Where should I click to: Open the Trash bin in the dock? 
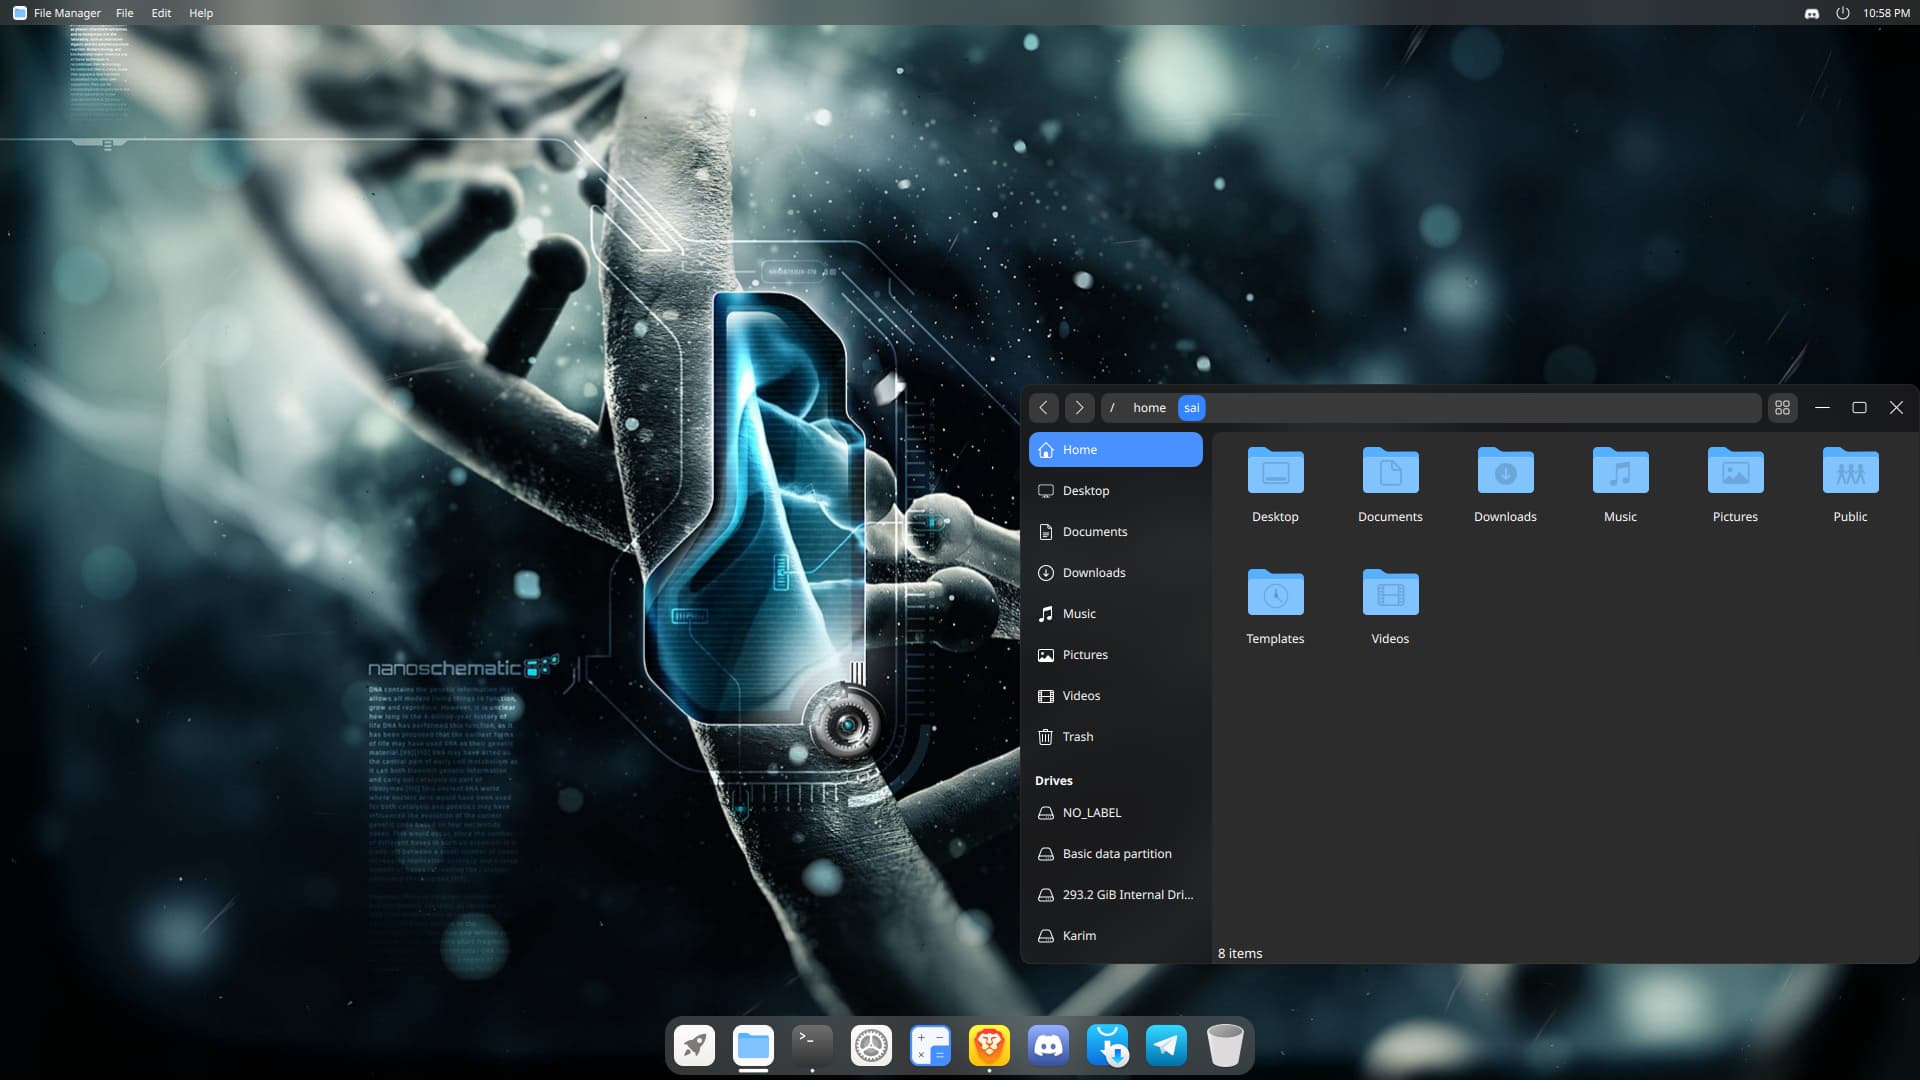point(1225,1046)
